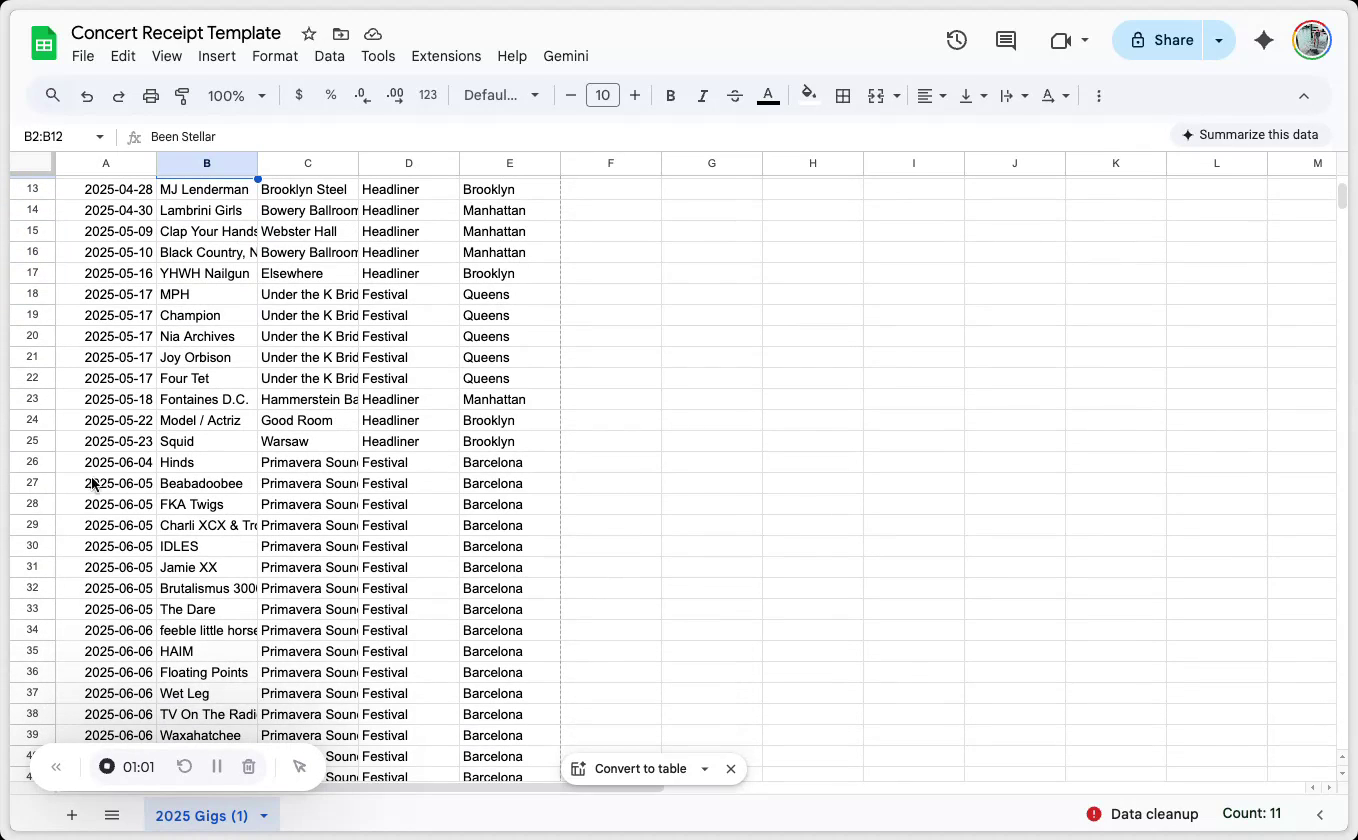
Task: Open Gemini sparkle side panel
Action: 1264,40
